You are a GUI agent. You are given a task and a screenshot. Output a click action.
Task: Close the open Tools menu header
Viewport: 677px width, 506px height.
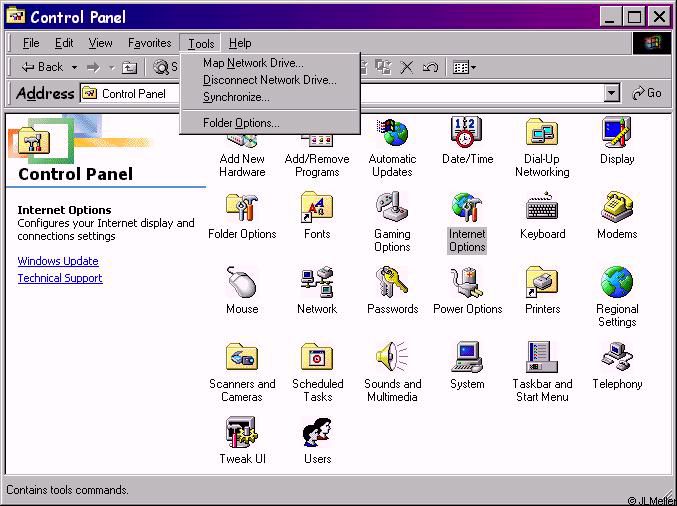[201, 43]
